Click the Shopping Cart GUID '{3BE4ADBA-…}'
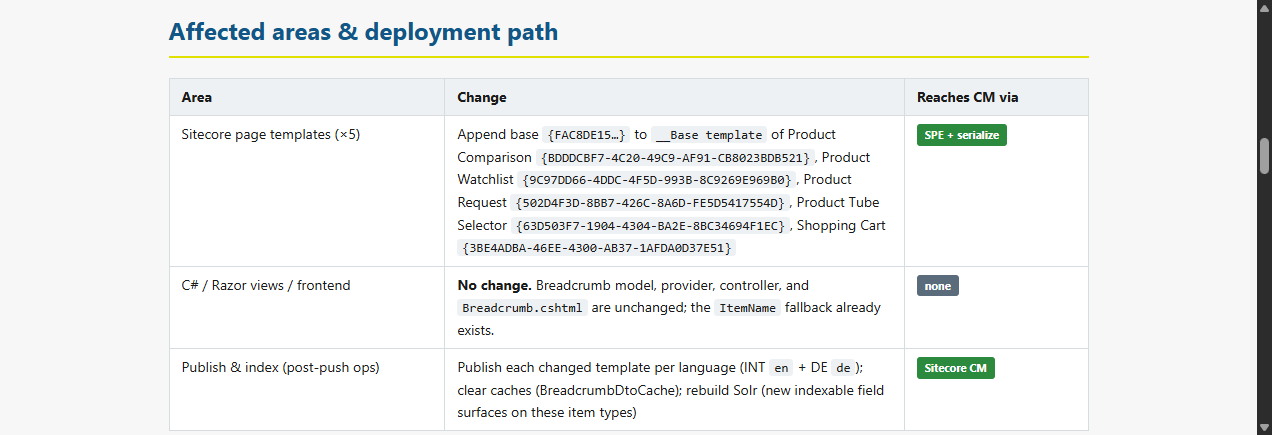This screenshot has width=1272, height=435. tap(597, 248)
